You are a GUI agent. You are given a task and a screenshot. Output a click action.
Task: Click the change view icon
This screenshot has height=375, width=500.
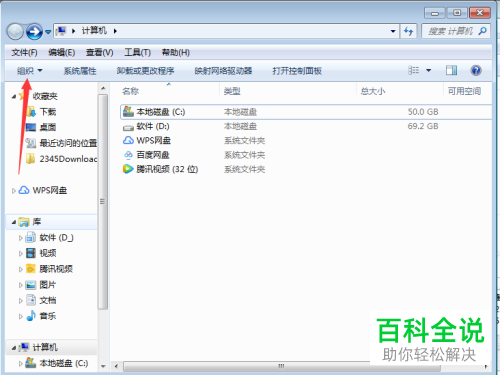pos(414,70)
